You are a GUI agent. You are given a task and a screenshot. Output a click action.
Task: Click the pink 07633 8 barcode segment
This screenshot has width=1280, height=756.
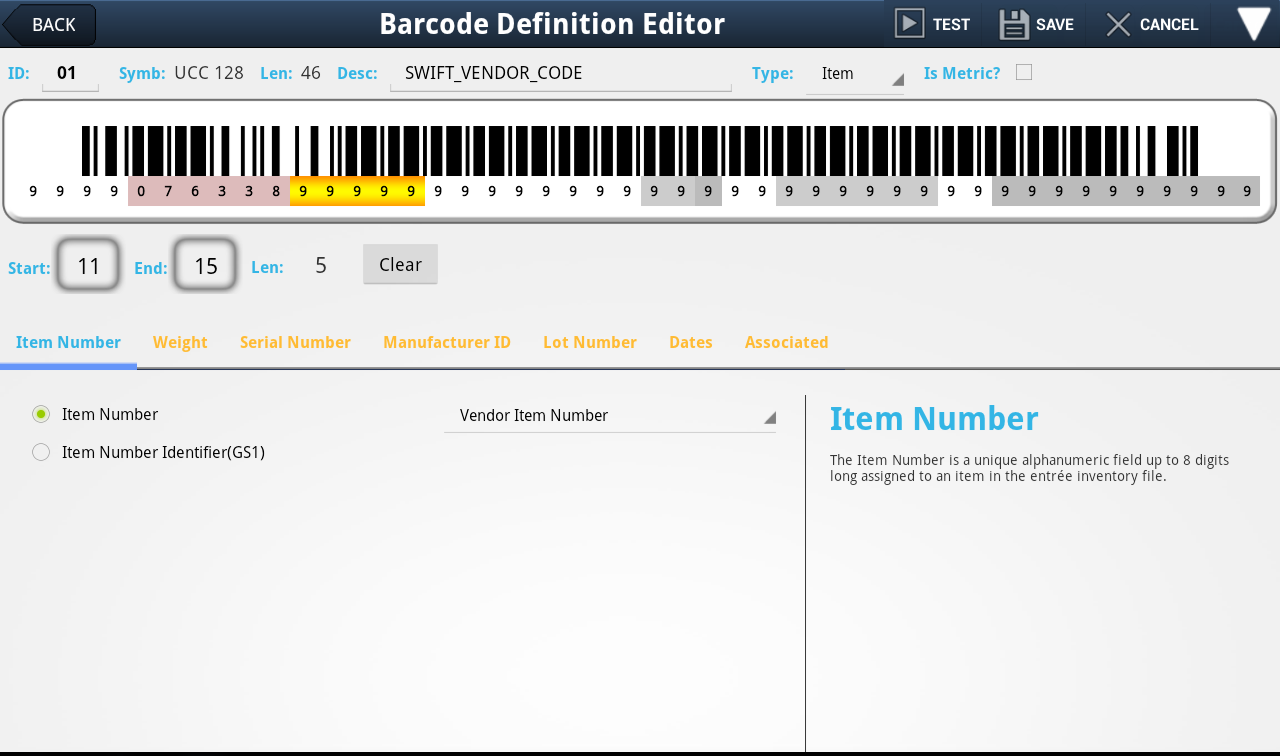(x=209, y=191)
